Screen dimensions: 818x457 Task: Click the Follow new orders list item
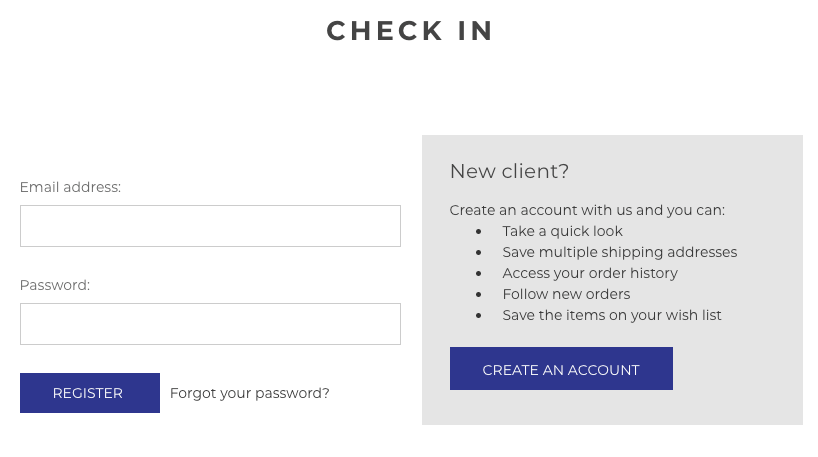566,294
